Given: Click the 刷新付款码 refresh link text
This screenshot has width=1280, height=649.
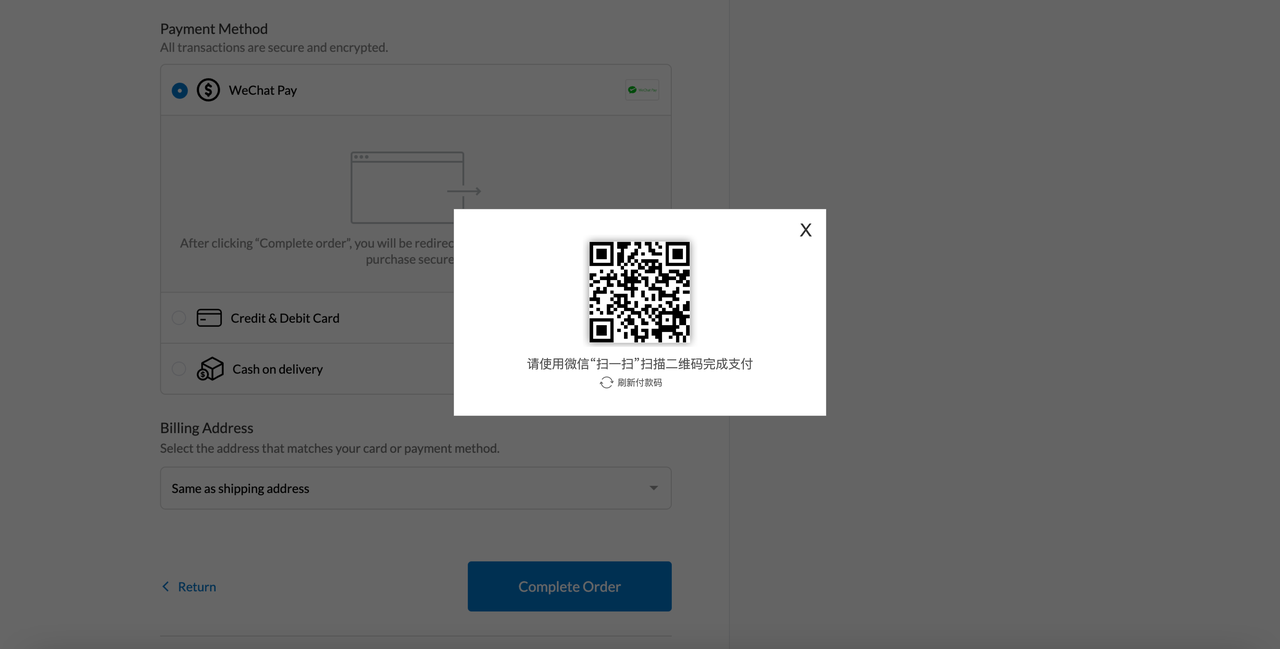Looking at the screenshot, I should (x=640, y=383).
